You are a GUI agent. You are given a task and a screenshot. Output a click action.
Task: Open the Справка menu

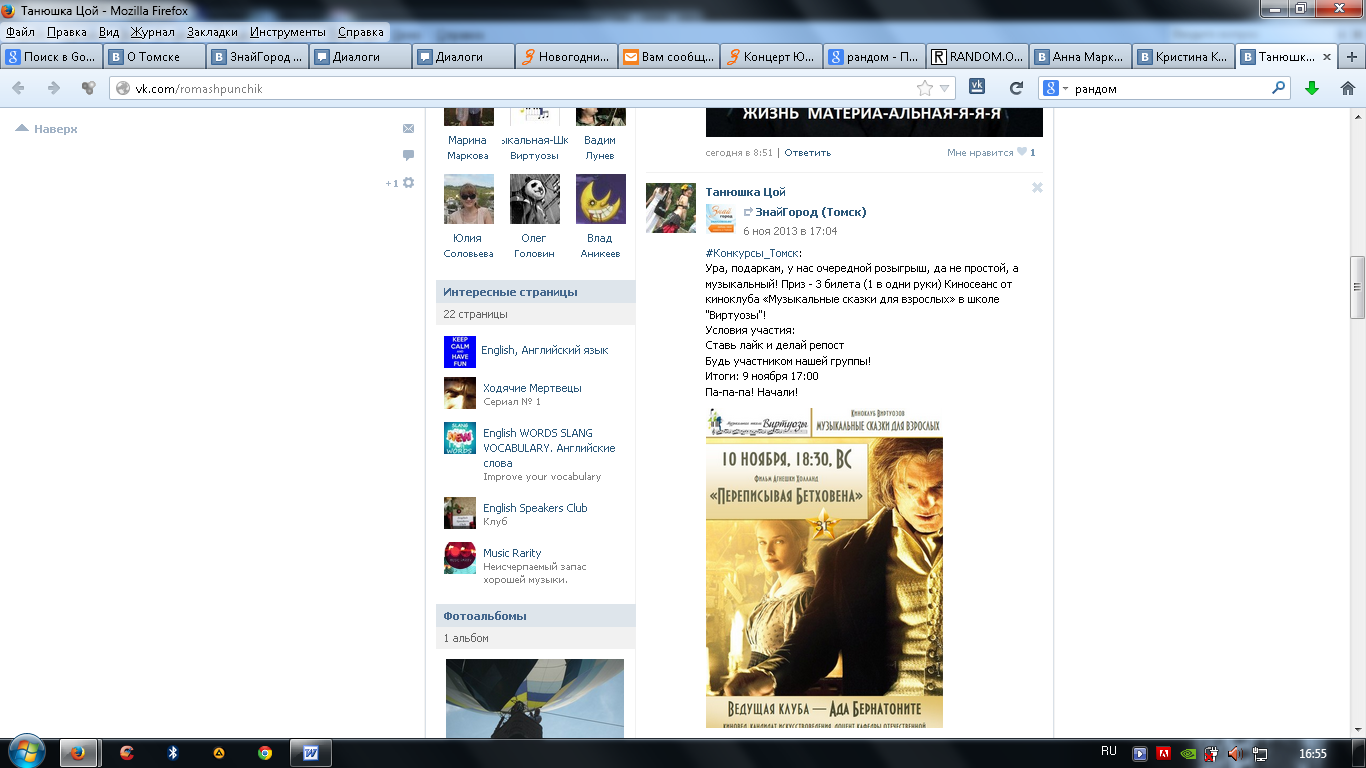(361, 32)
